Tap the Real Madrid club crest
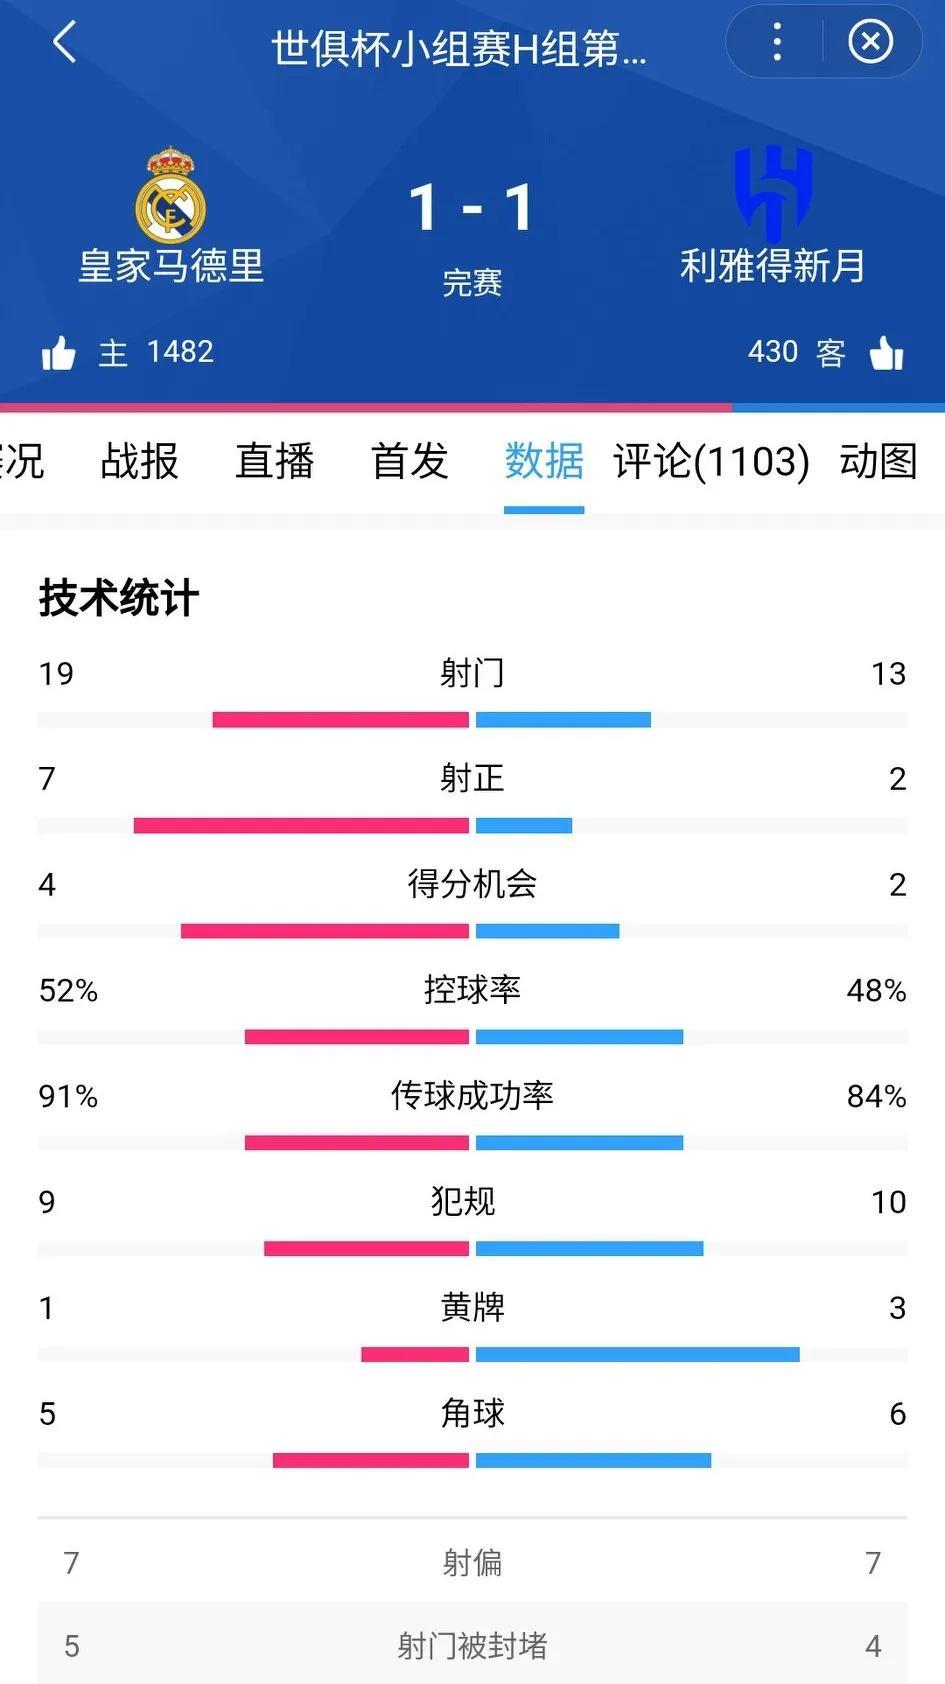This screenshot has width=945, height=1684. tap(171, 194)
